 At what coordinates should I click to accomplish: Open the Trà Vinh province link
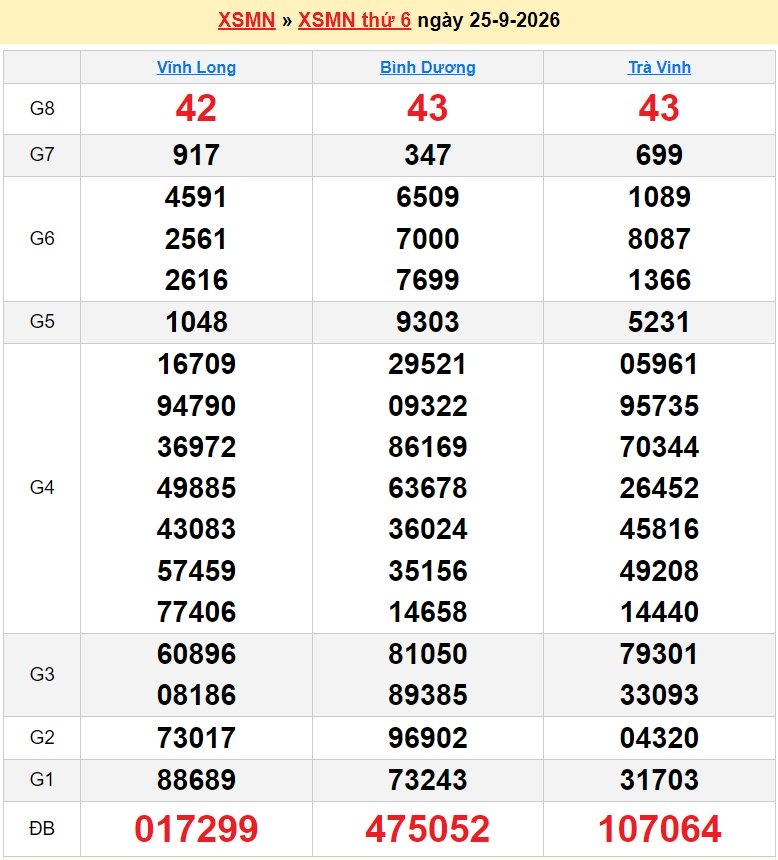click(x=659, y=67)
